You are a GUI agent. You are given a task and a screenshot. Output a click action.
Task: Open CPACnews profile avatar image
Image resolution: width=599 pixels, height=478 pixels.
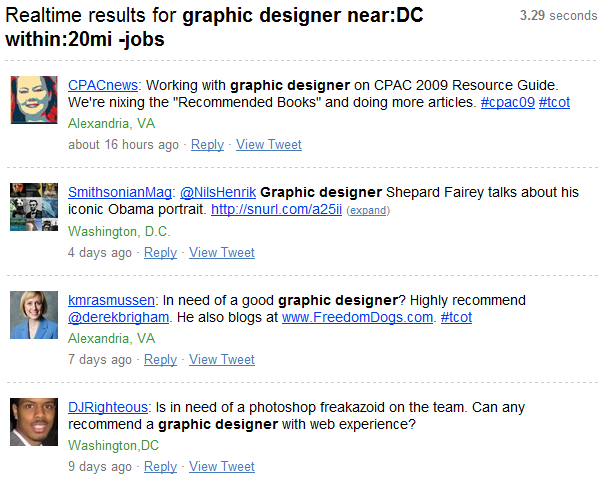click(x=34, y=100)
